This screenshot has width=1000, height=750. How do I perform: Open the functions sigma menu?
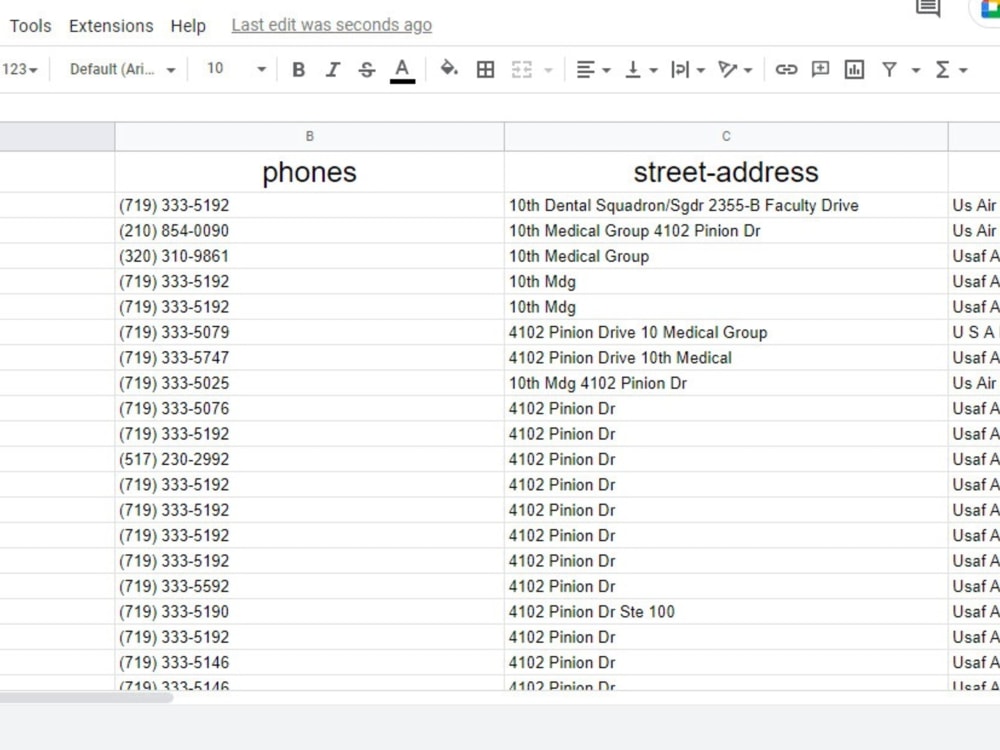(951, 70)
